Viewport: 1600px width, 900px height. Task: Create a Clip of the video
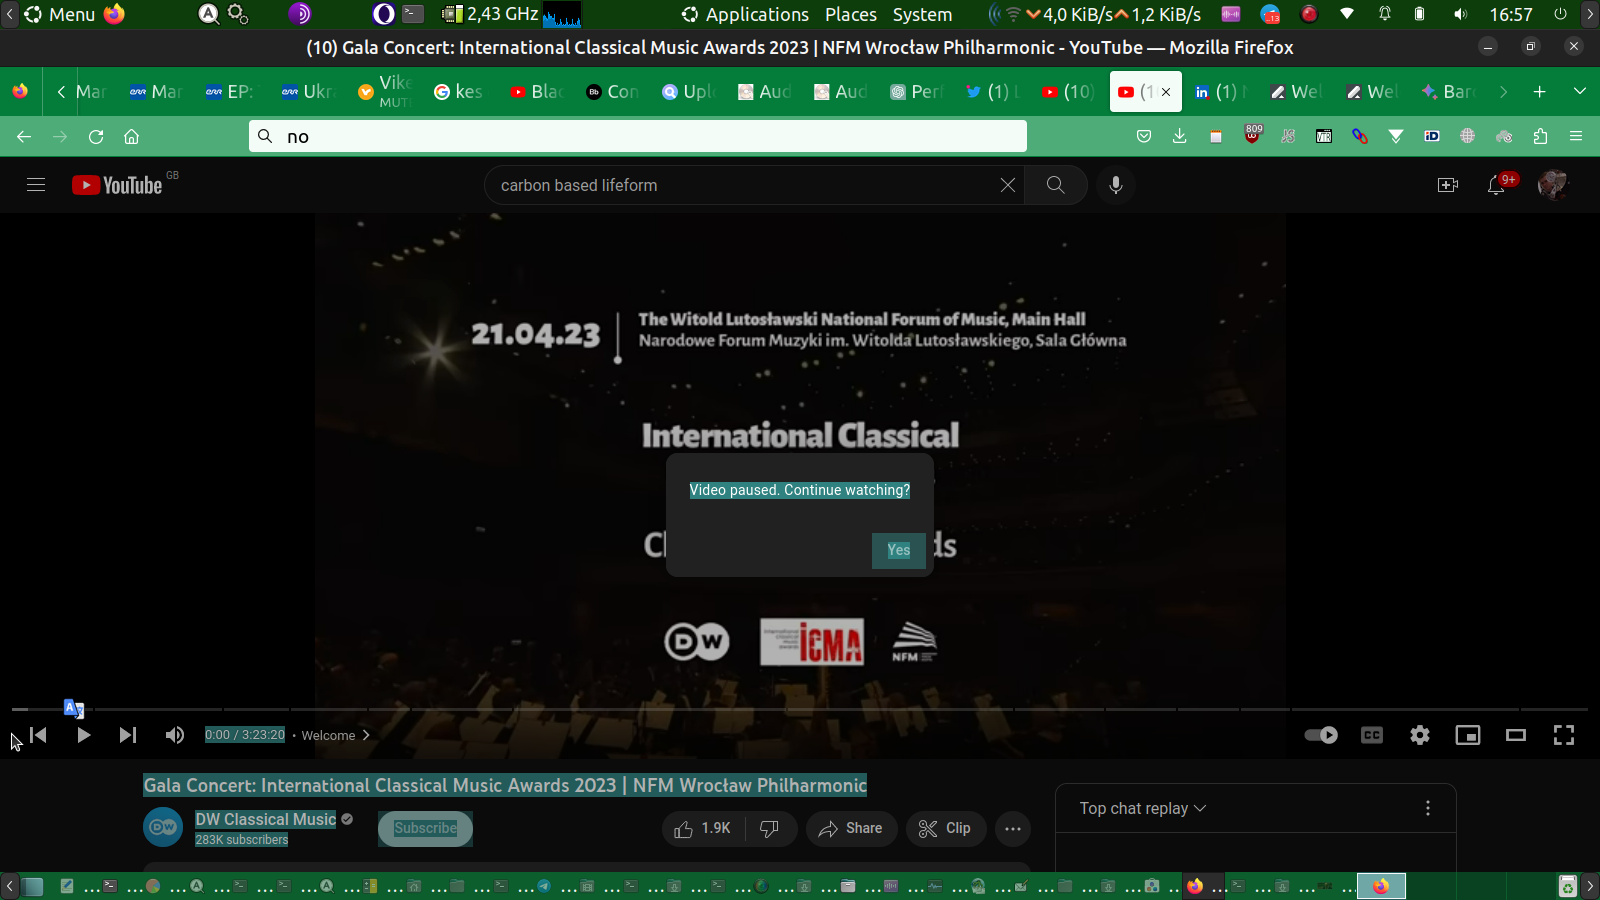[x=946, y=828]
